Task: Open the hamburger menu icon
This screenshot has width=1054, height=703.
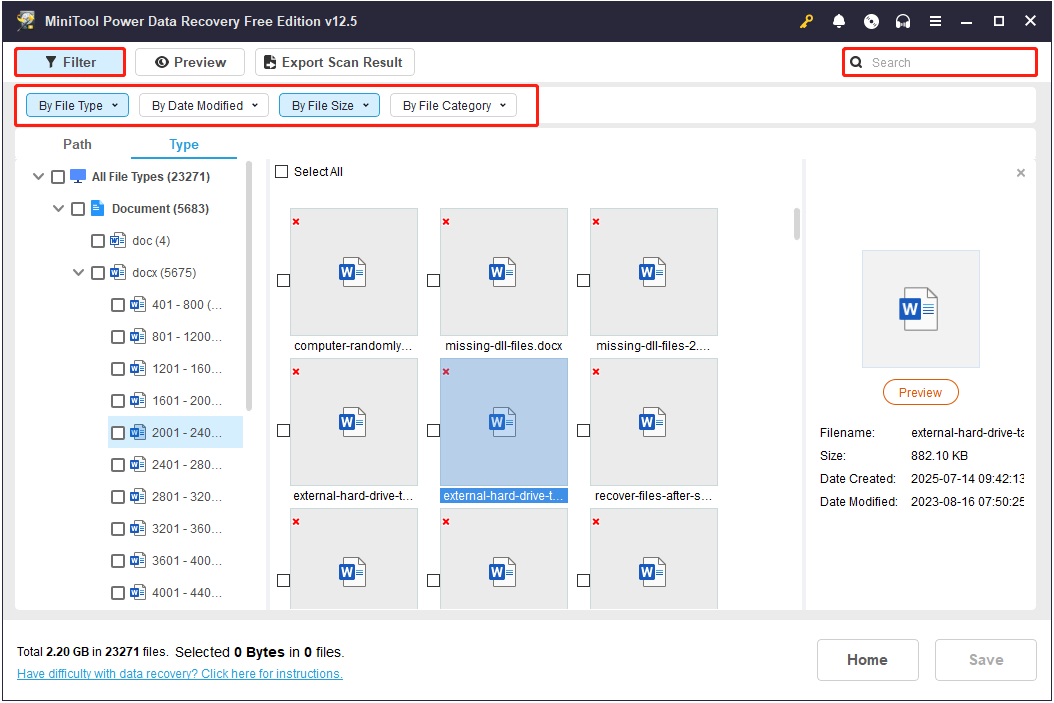Action: pyautogui.click(x=935, y=20)
